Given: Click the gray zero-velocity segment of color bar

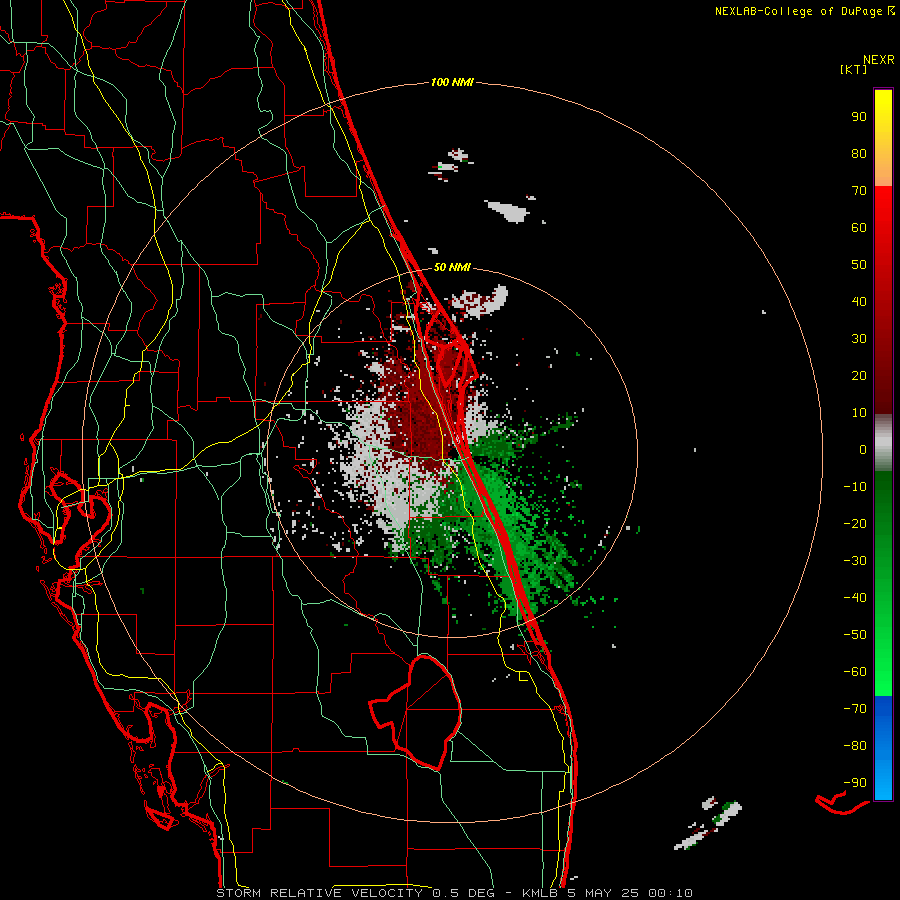Looking at the screenshot, I should pyautogui.click(x=883, y=443).
